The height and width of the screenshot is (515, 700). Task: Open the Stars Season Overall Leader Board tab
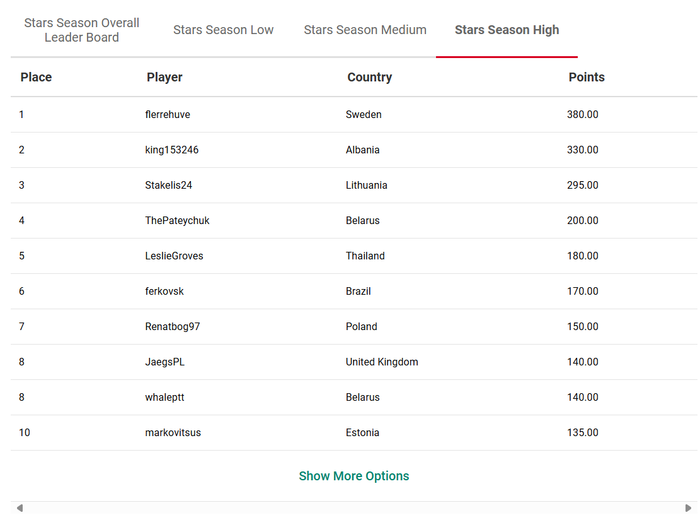coord(82,30)
